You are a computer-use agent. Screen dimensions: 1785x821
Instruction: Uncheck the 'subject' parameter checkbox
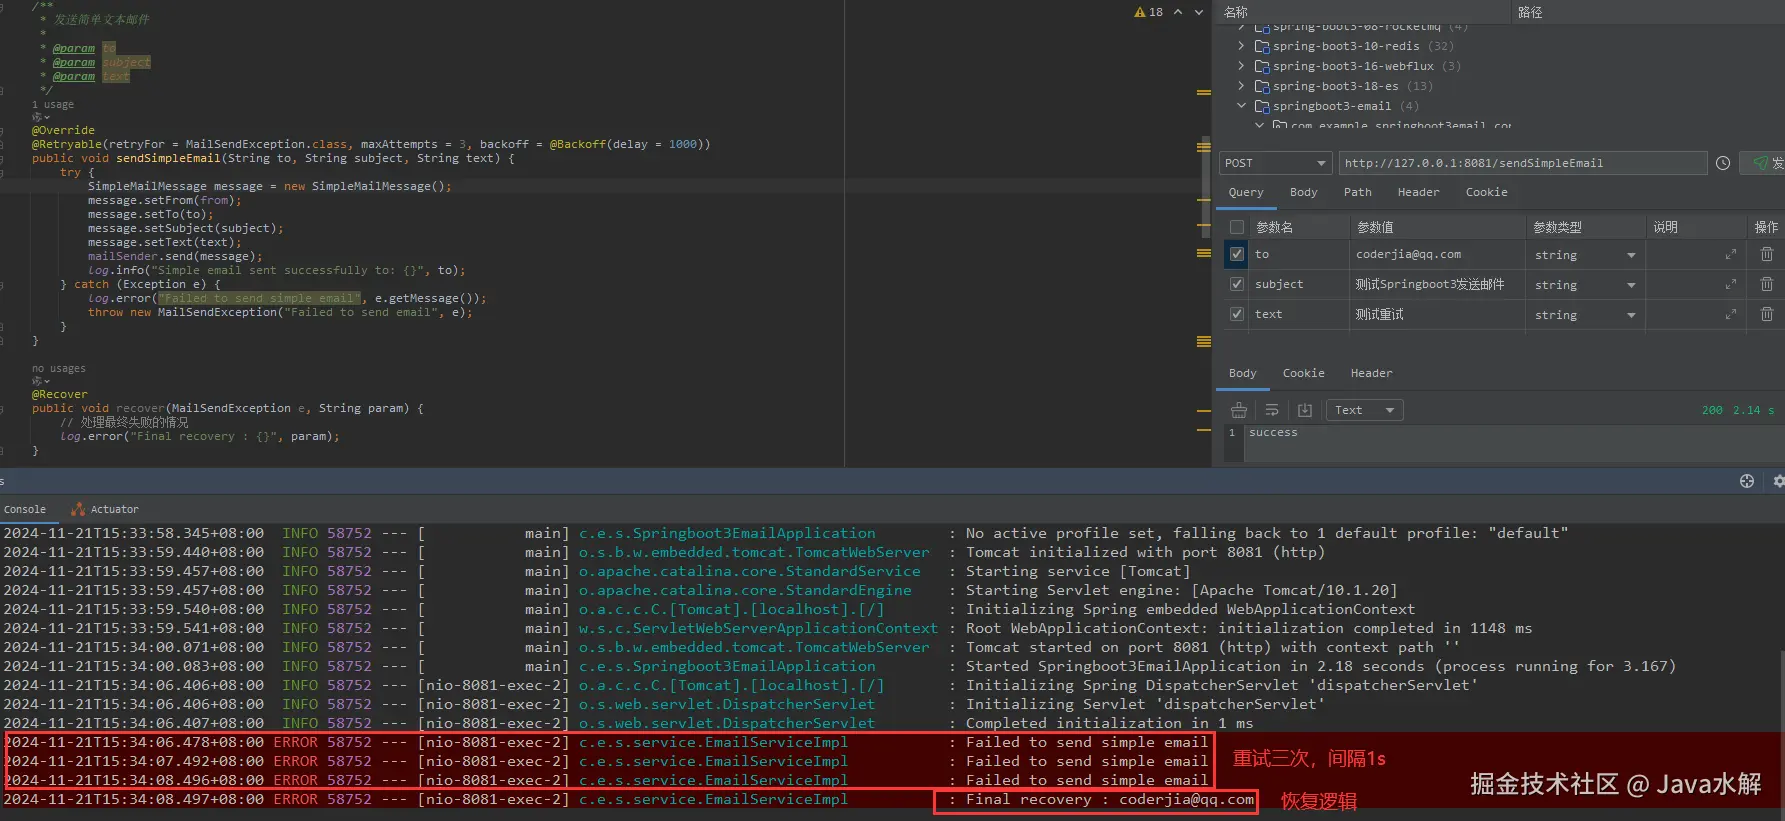click(x=1237, y=284)
